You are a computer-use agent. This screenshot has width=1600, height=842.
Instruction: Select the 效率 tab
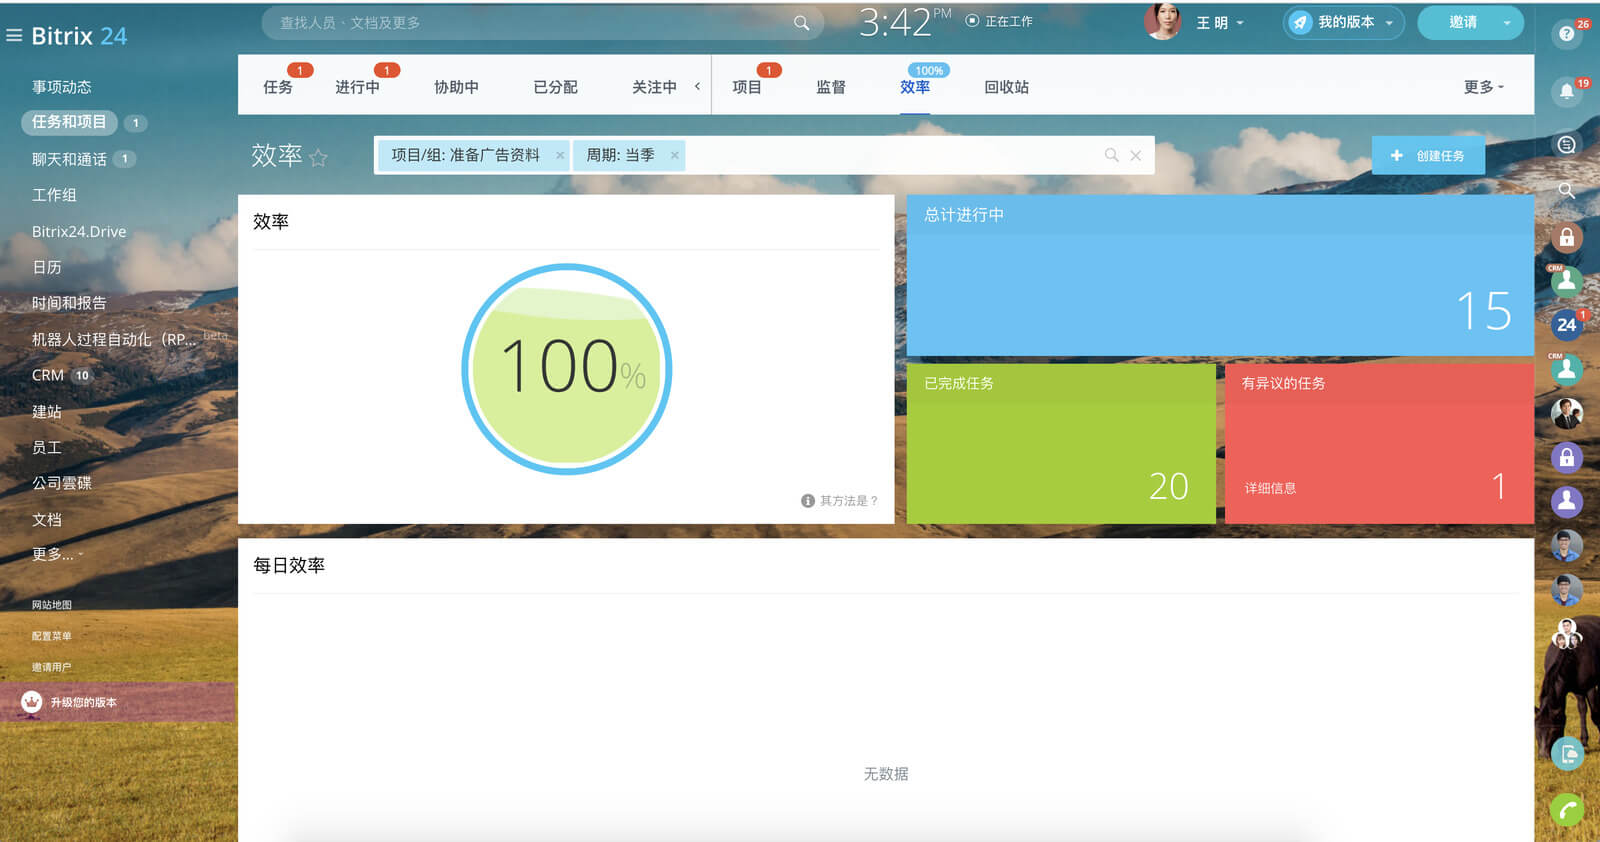(915, 87)
